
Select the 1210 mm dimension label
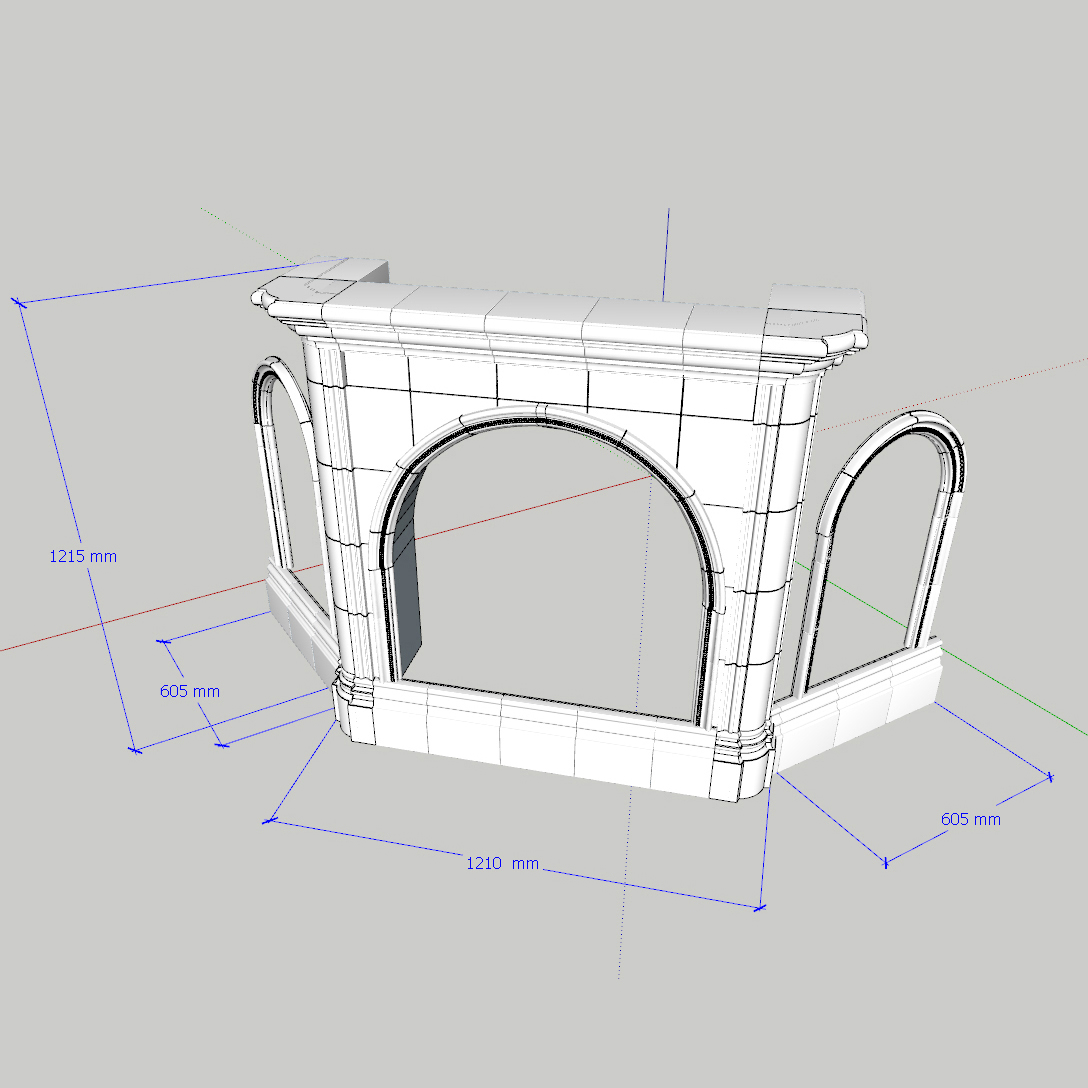[502, 864]
